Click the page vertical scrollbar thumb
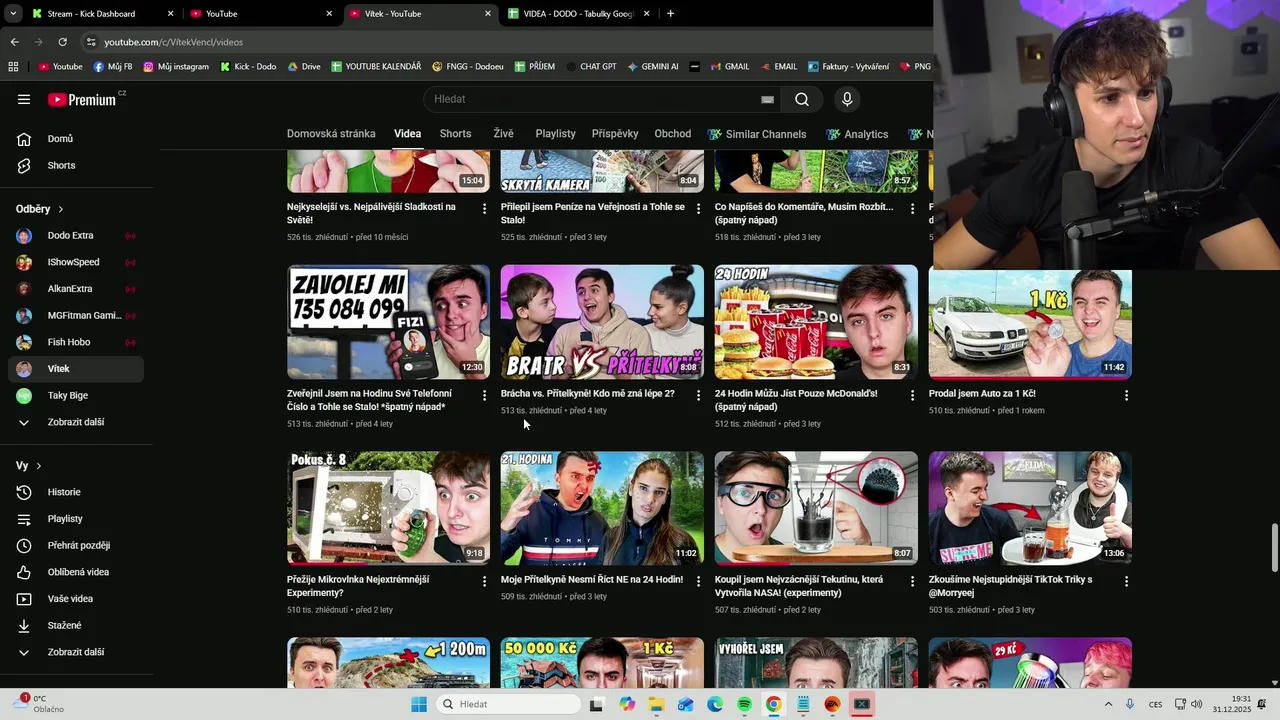This screenshot has height=720, width=1280. pyautogui.click(x=1275, y=548)
